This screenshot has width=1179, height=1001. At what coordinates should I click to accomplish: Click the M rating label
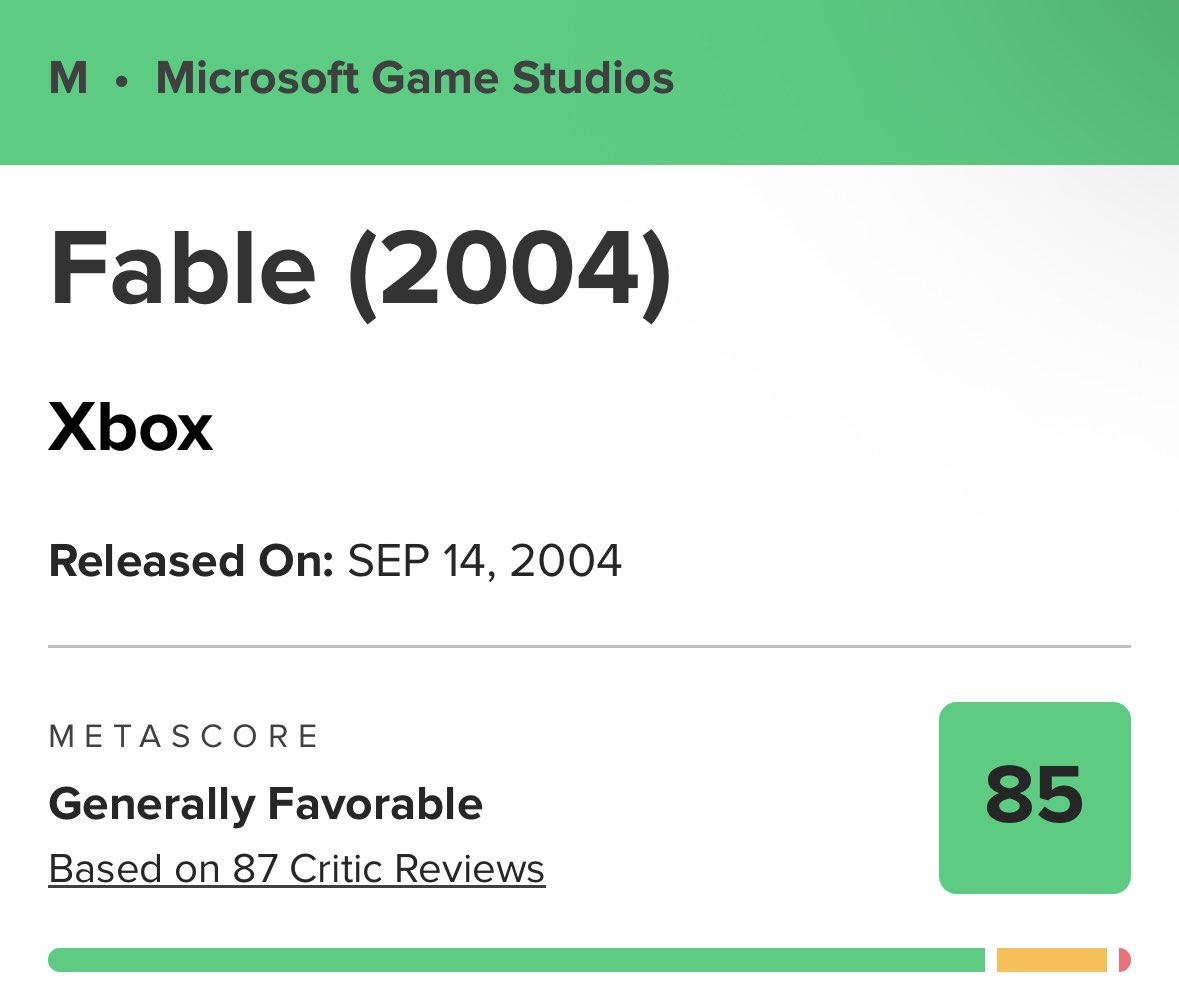point(68,78)
